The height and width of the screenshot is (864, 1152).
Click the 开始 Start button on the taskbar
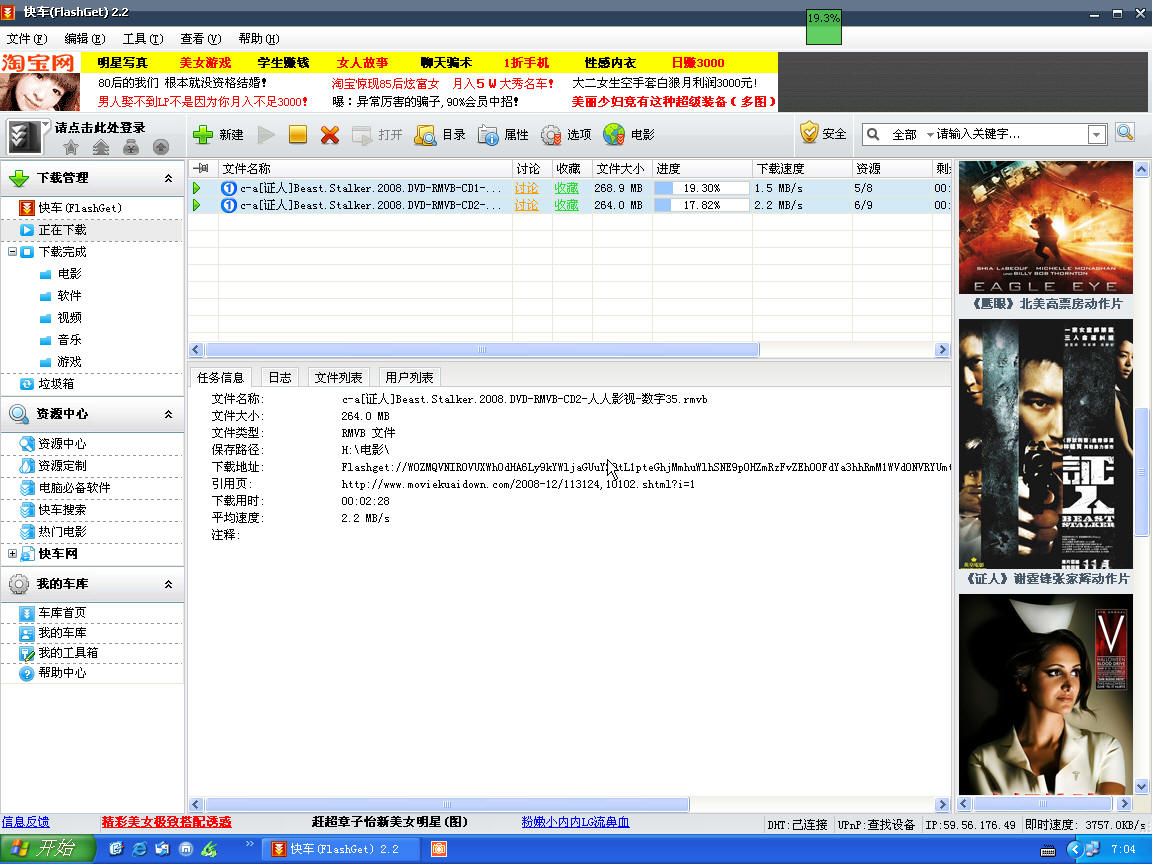(x=47, y=849)
